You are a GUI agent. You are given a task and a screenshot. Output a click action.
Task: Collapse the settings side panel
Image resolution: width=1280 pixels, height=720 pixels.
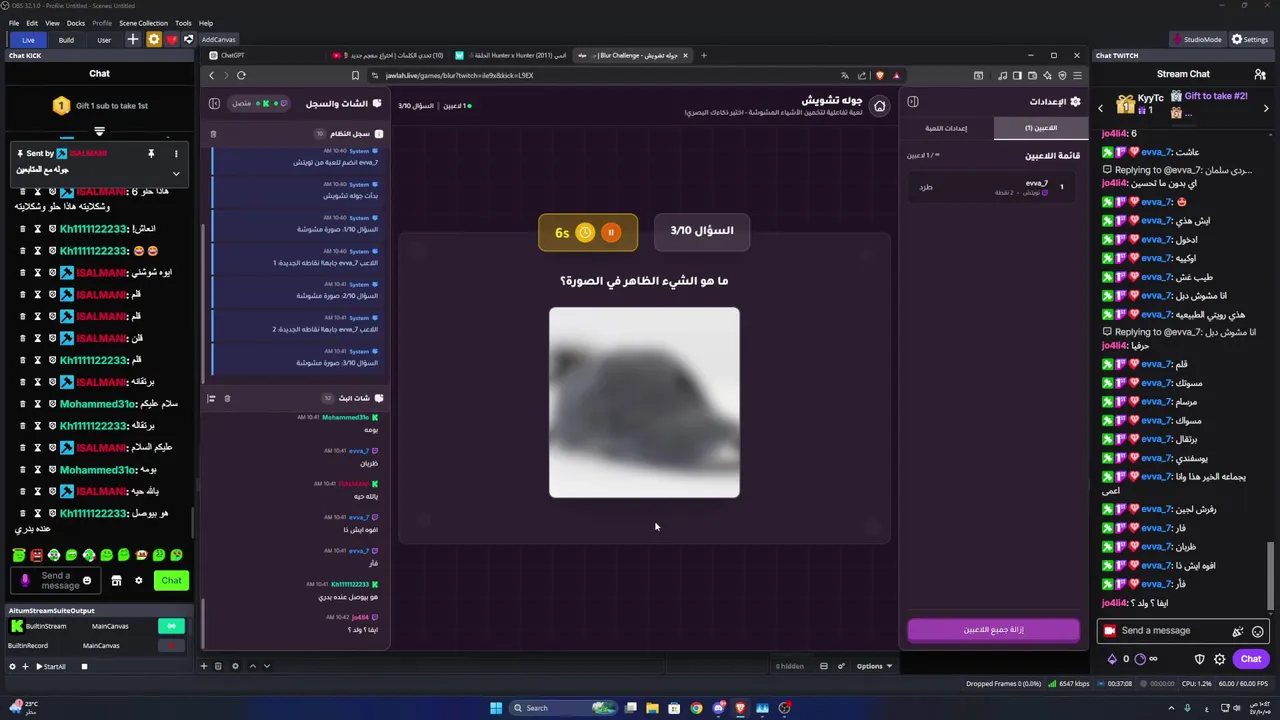click(913, 101)
